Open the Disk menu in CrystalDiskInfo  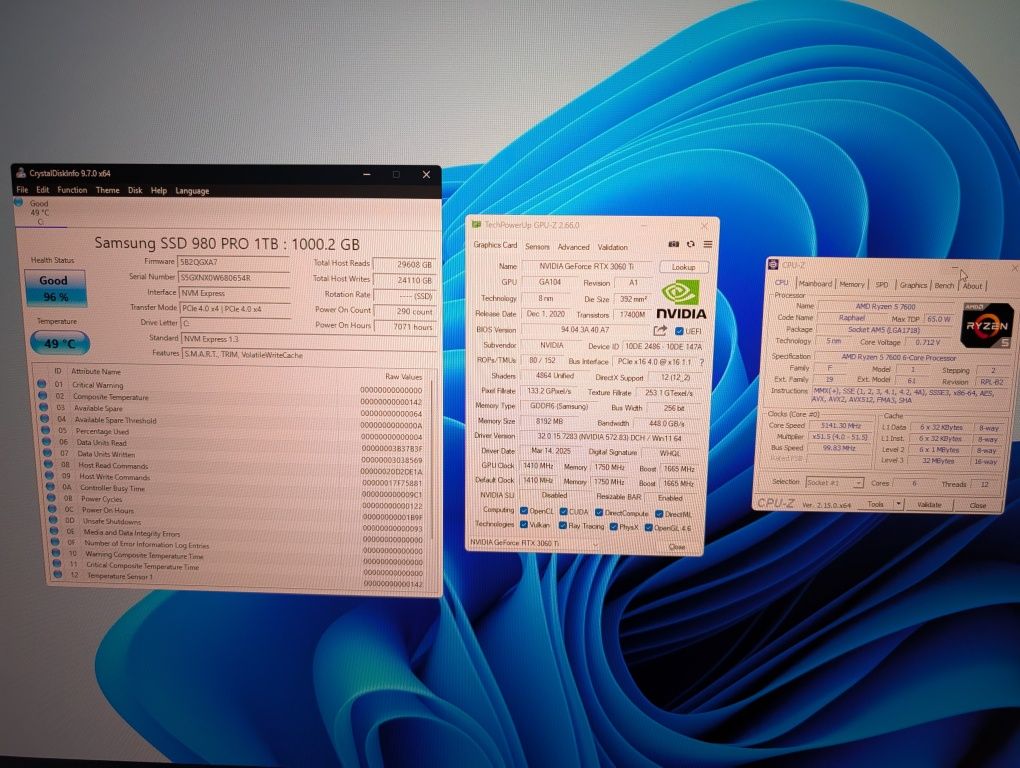point(135,191)
